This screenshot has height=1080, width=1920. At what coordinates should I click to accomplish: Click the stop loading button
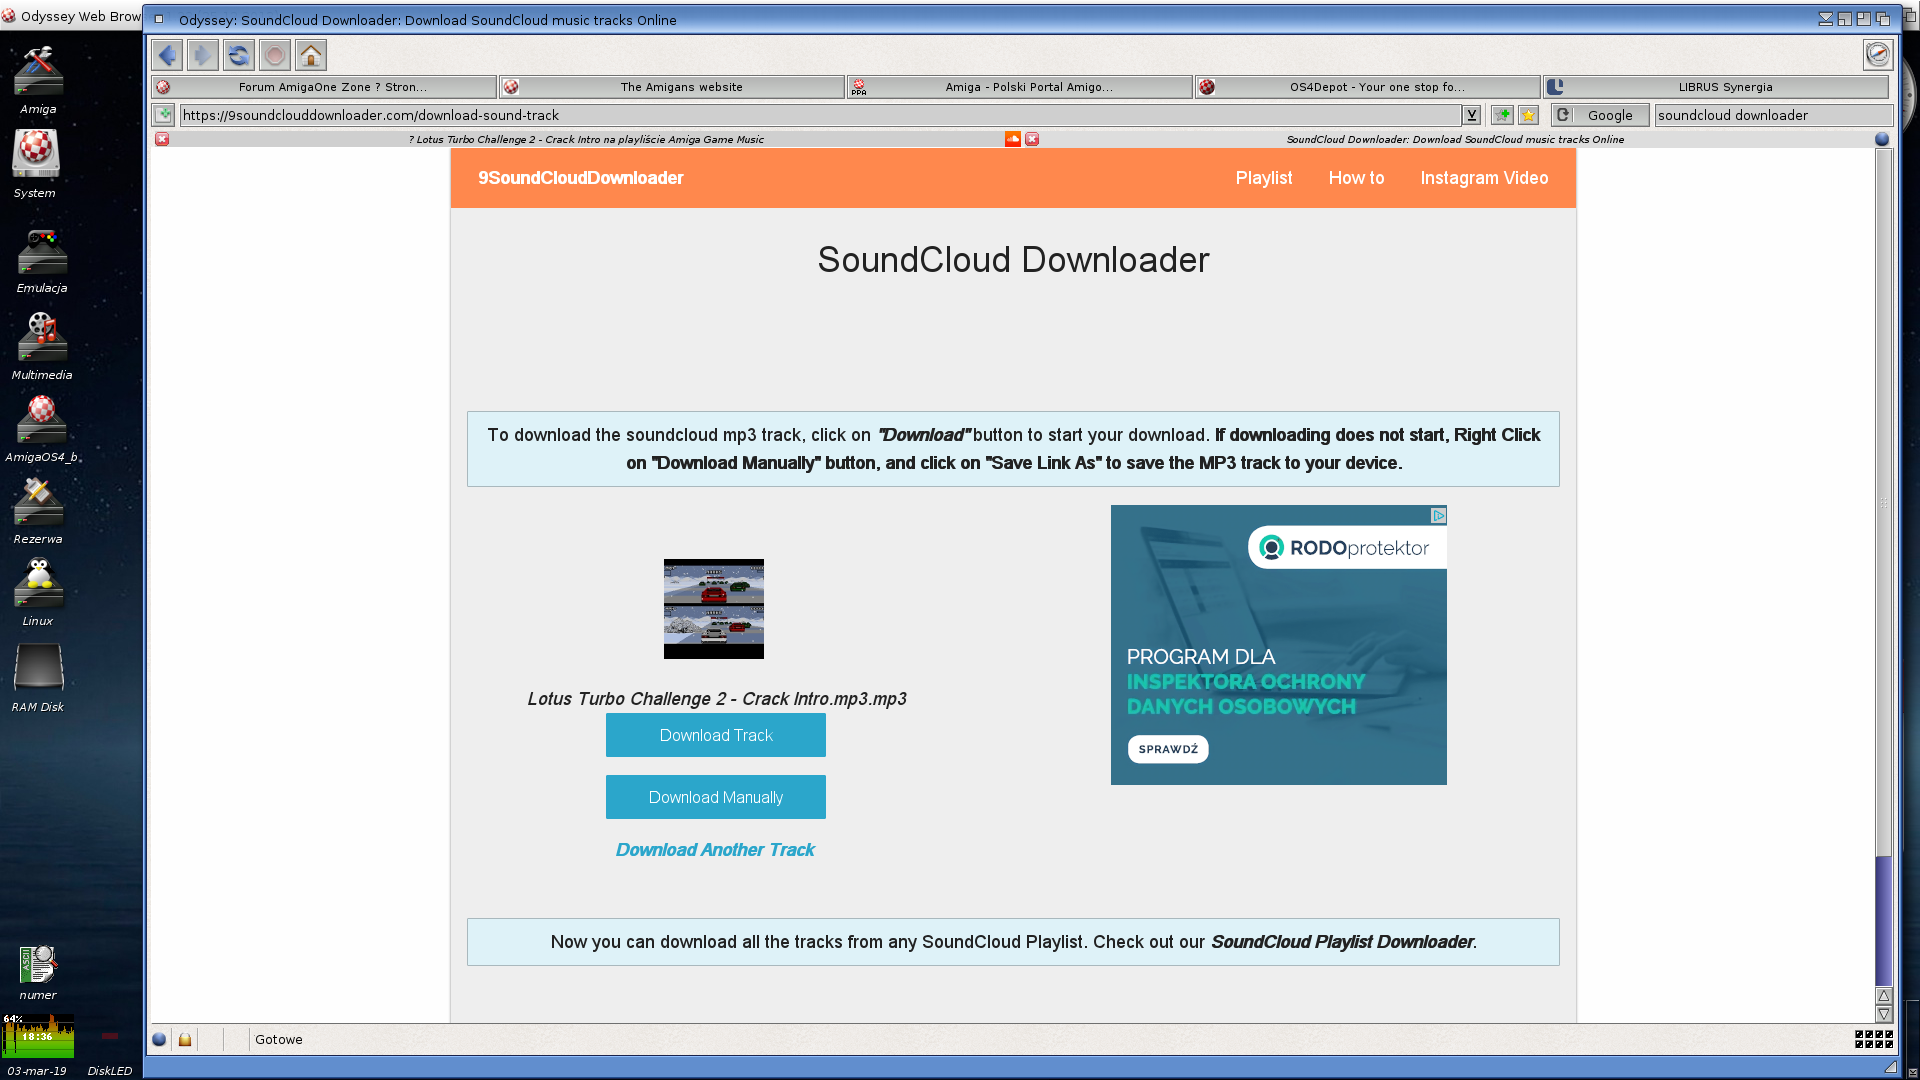click(x=275, y=55)
